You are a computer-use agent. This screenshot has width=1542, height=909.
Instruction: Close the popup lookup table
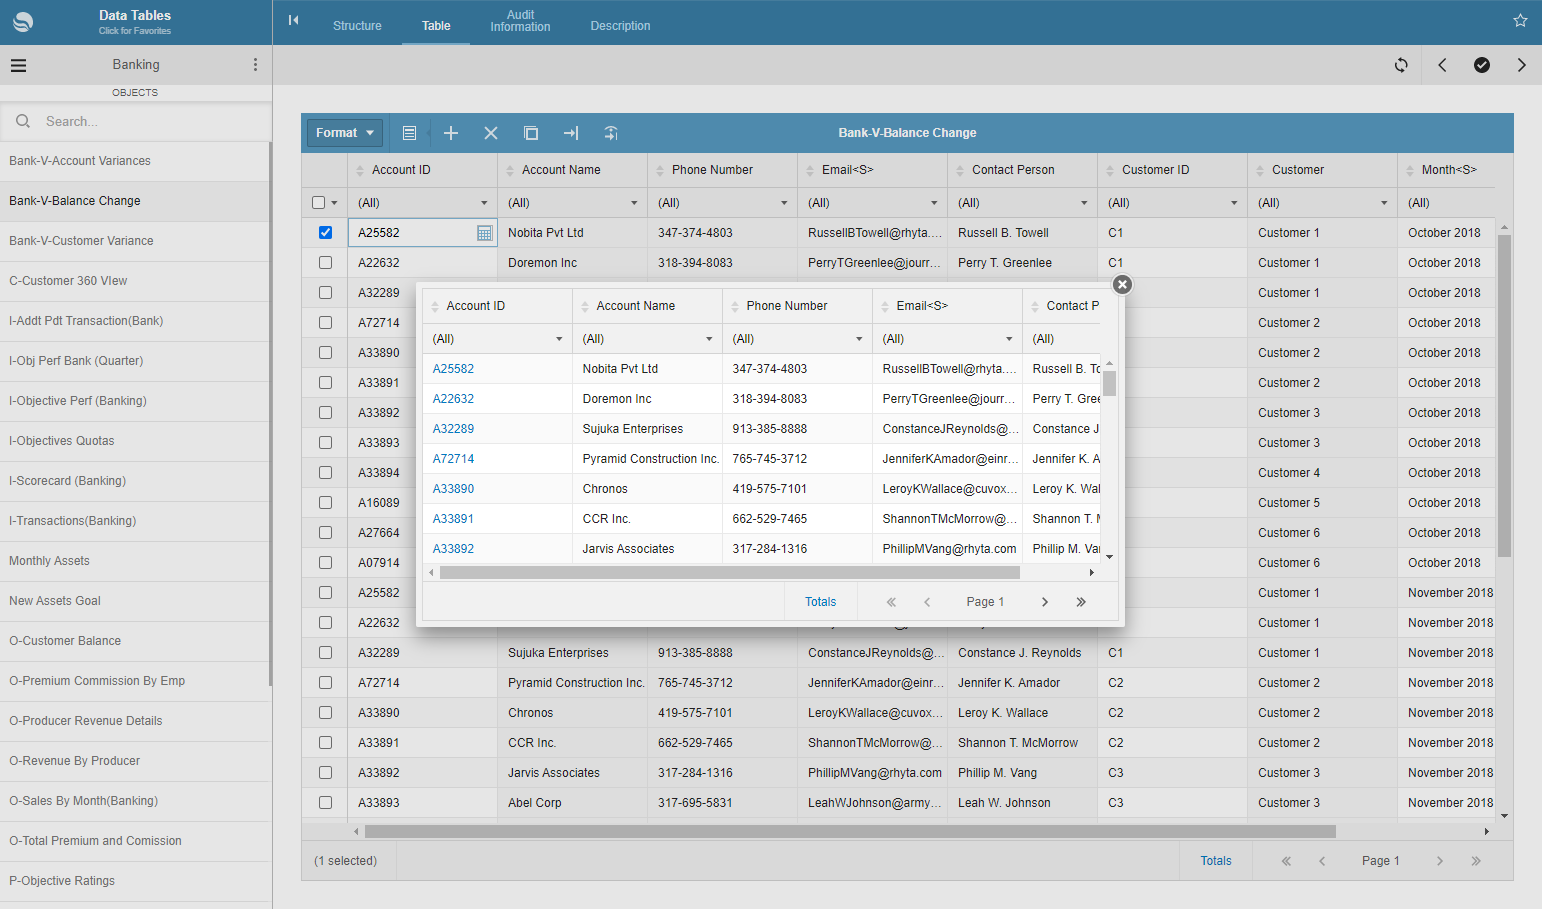[1122, 285]
